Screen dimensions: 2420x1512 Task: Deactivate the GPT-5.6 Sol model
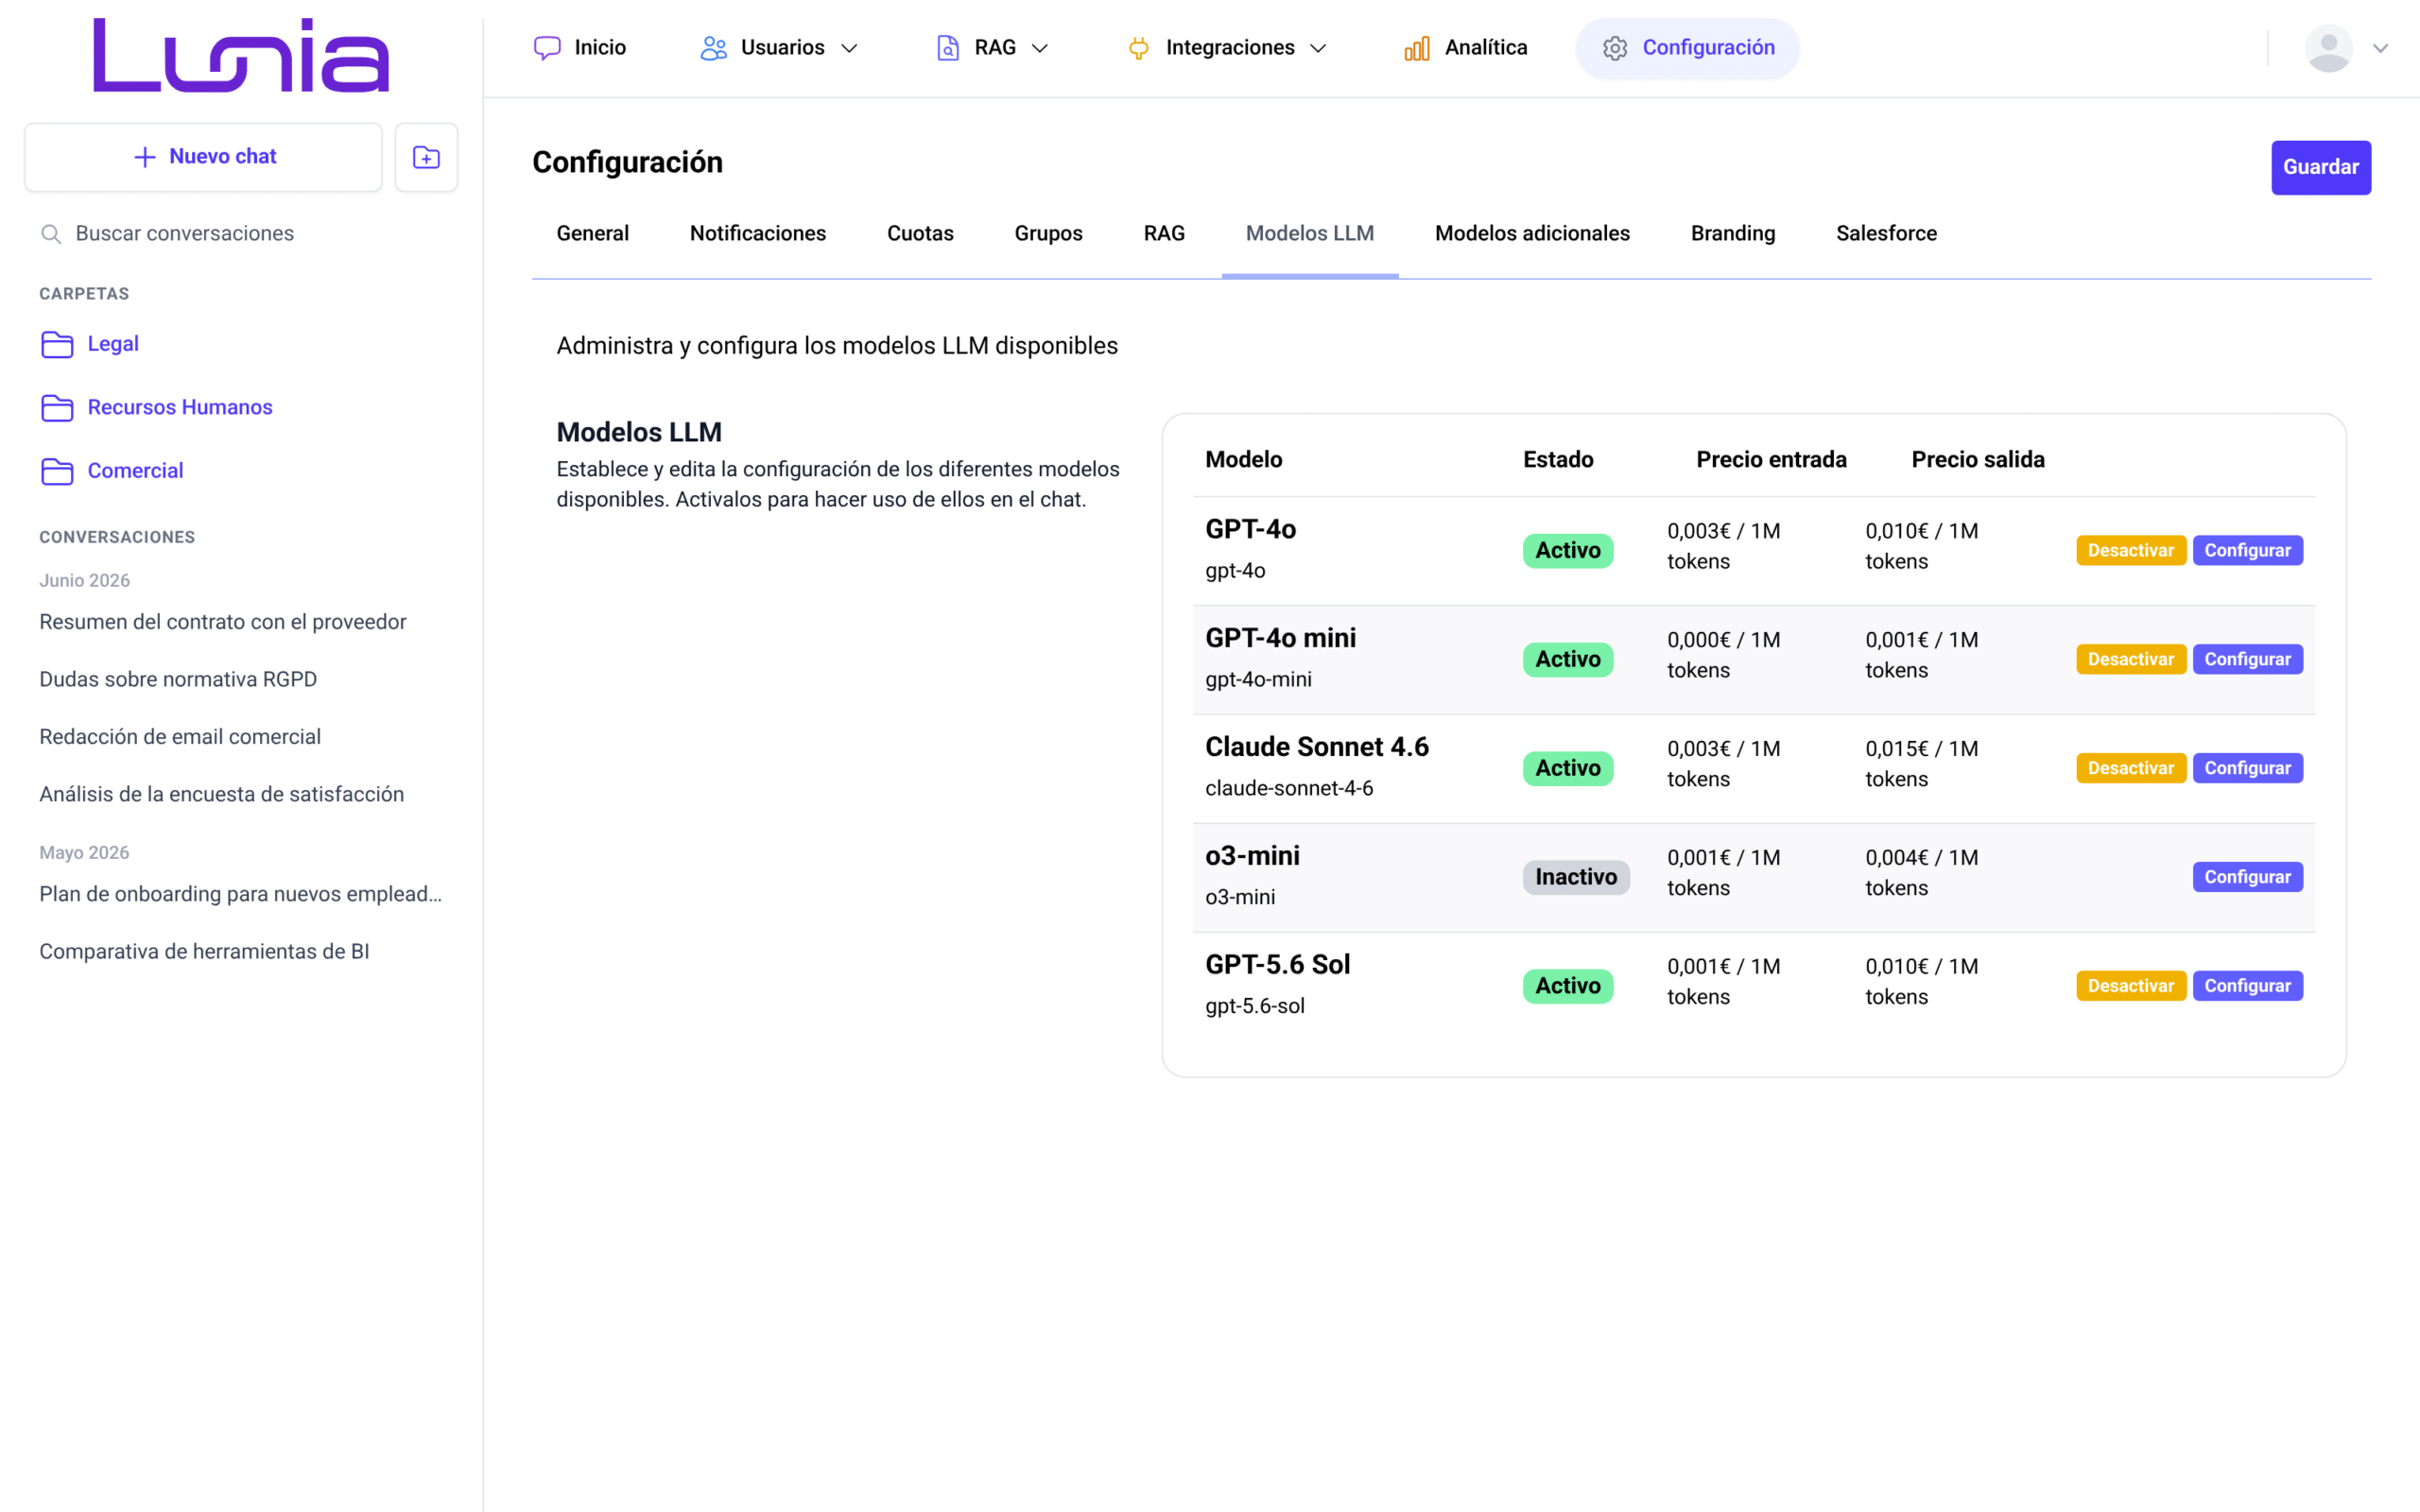pyautogui.click(x=2130, y=987)
